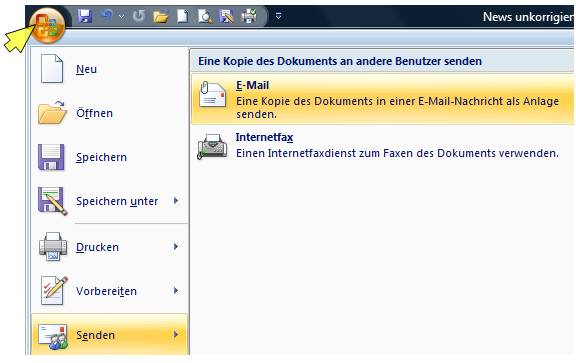Click Save As pencil icon in toolbar
Screen dimensions: 576x363
[x=227, y=16]
